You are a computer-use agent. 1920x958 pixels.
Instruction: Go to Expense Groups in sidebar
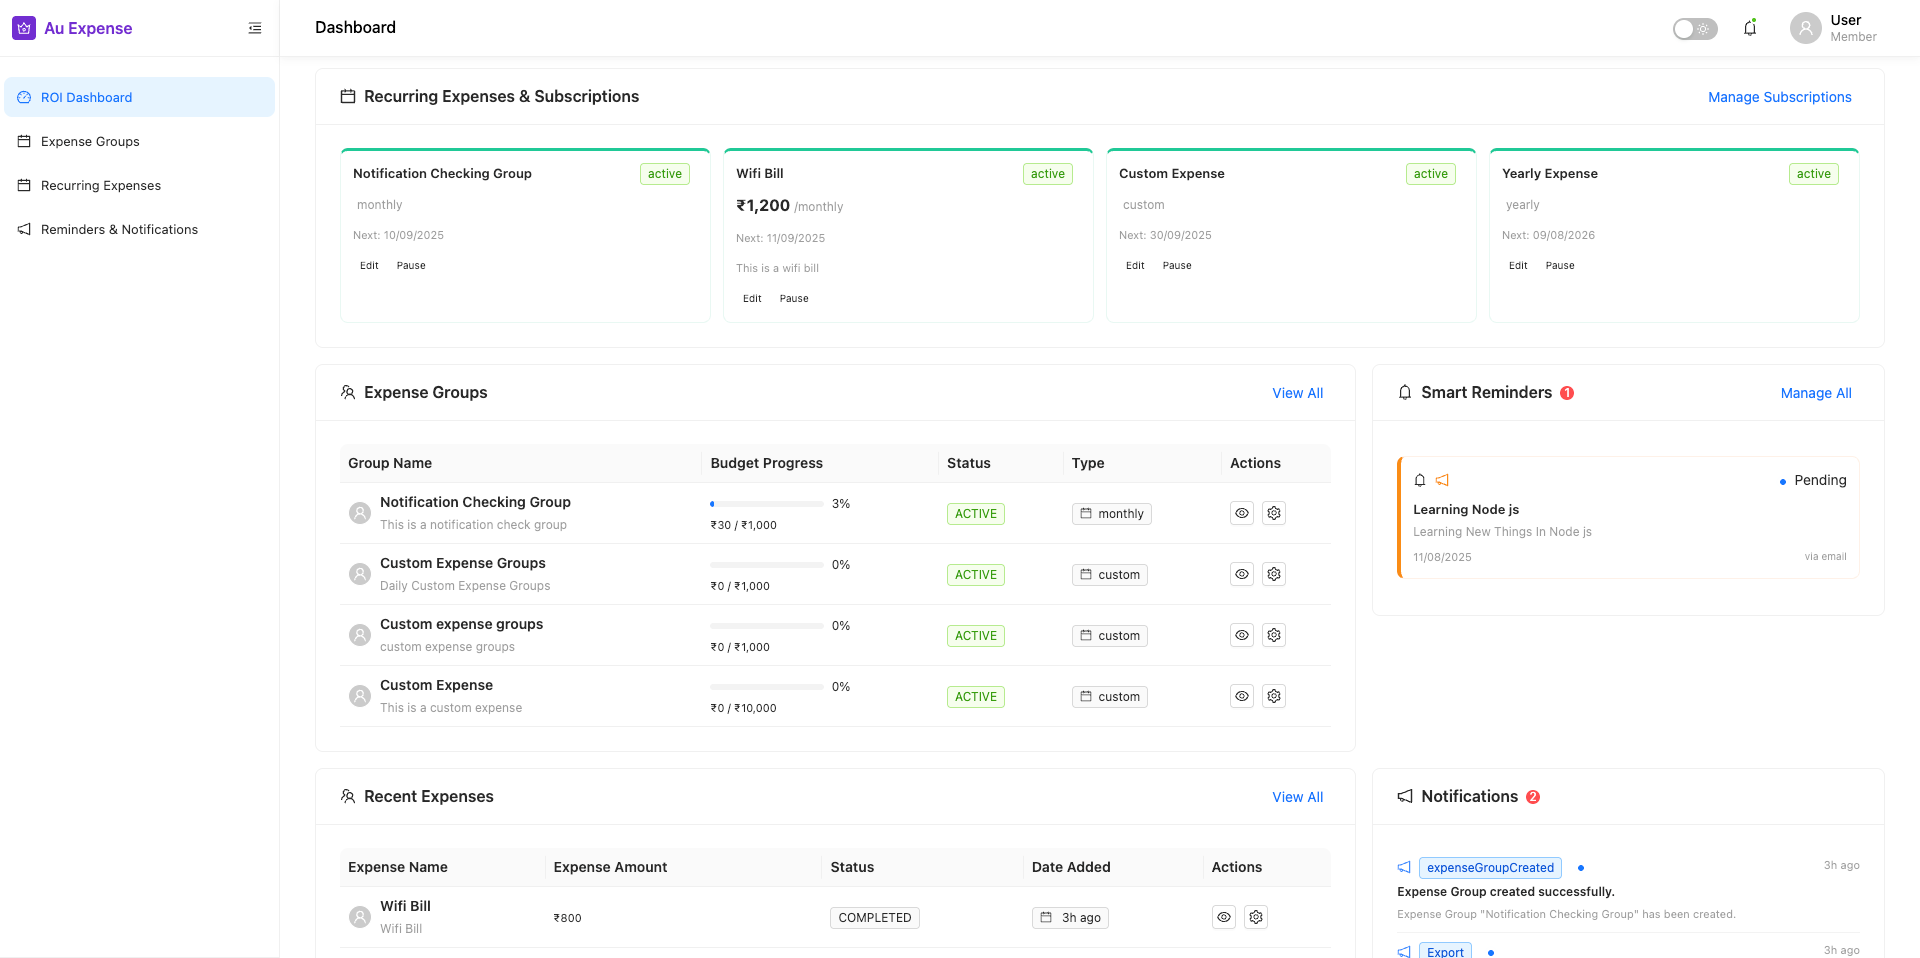coord(90,141)
